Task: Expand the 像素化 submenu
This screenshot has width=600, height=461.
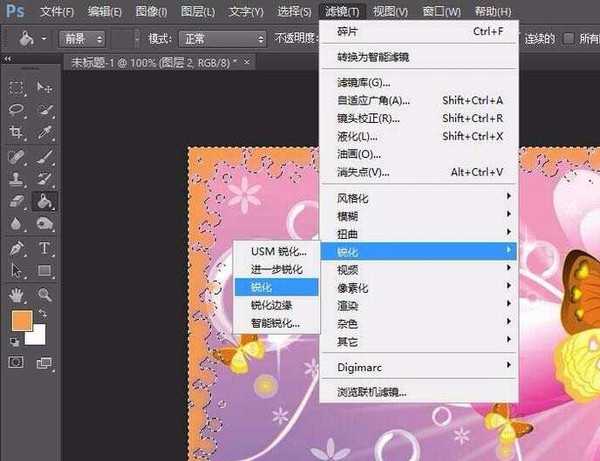Action: coord(419,288)
